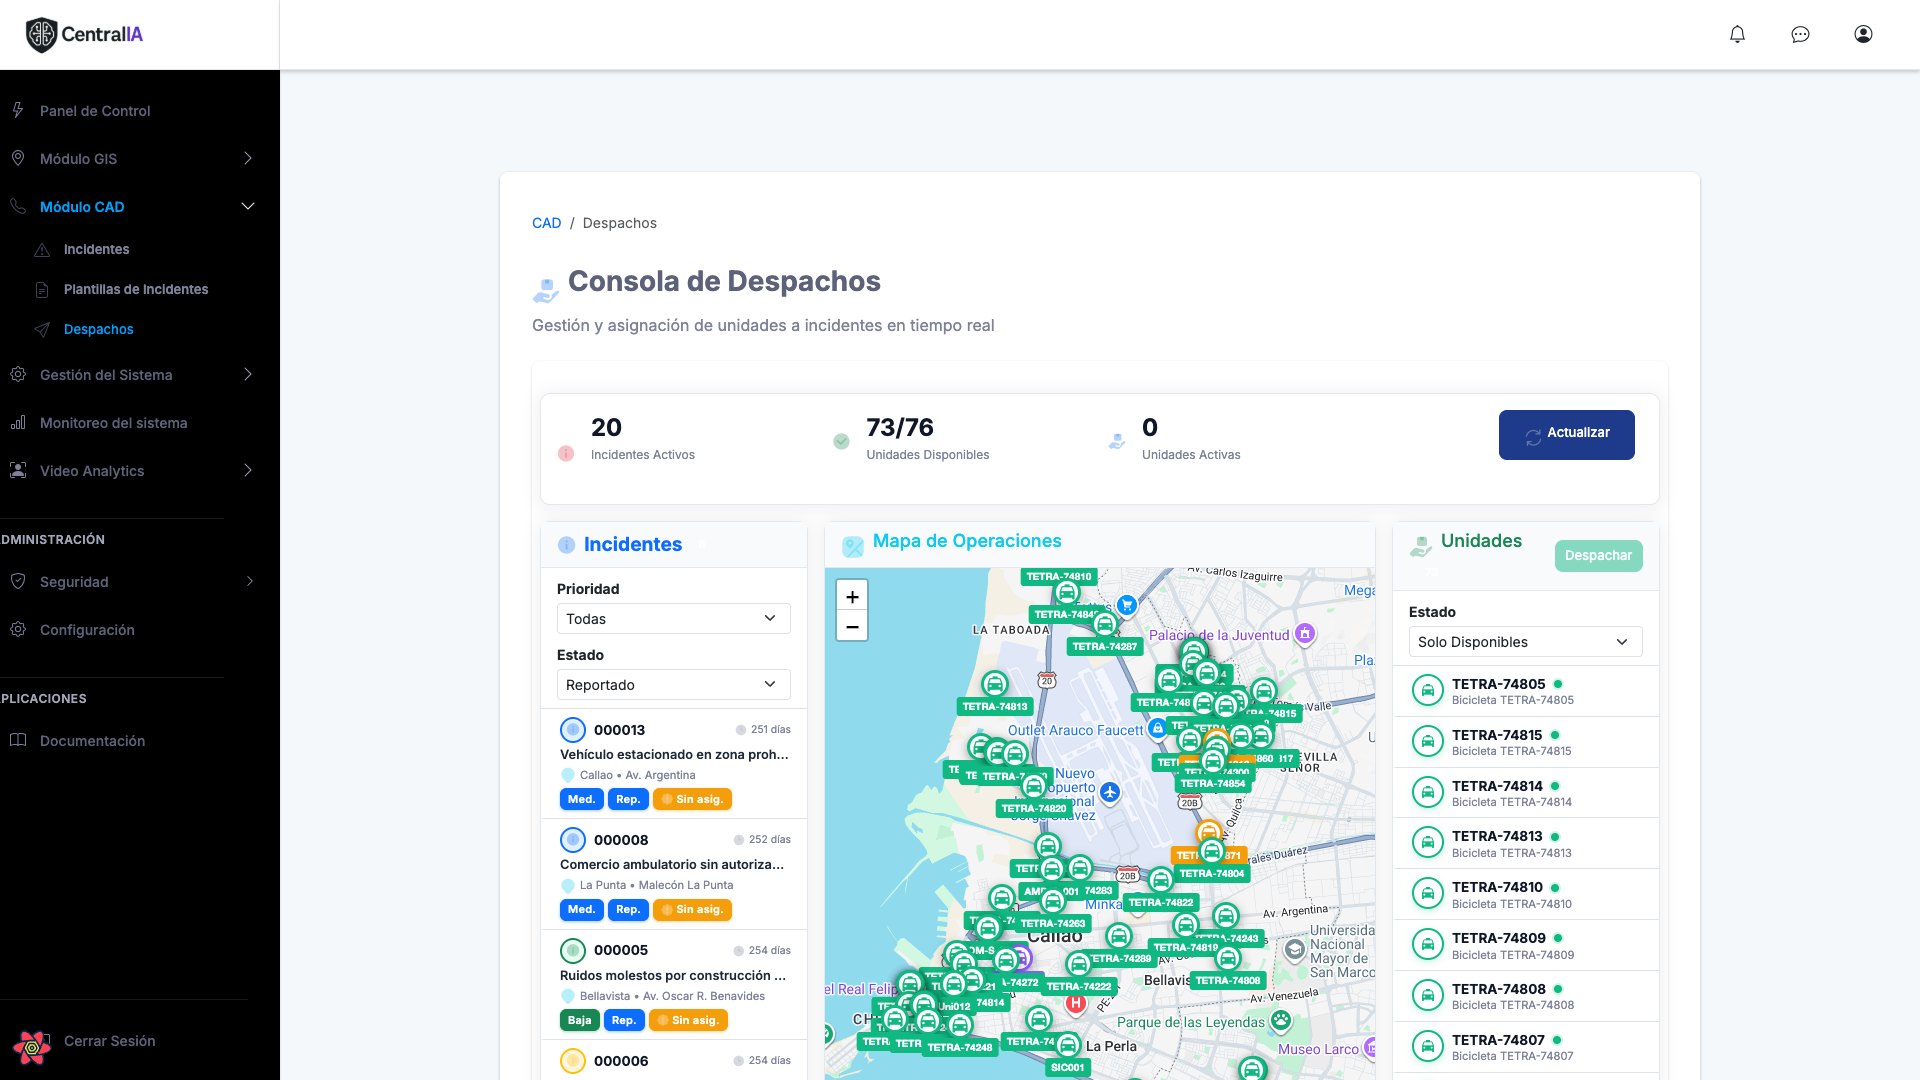Click the Documentación book icon
The height and width of the screenshot is (1080, 1920).
tap(18, 740)
